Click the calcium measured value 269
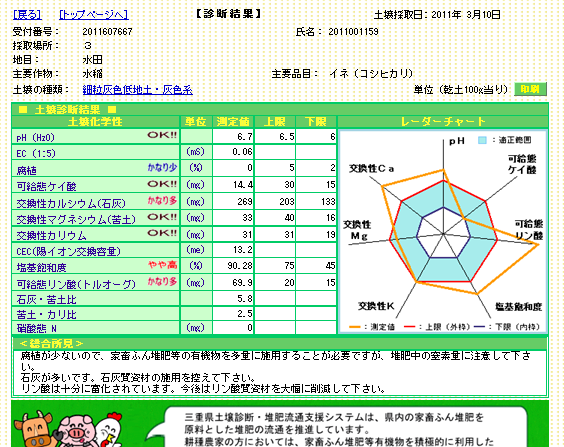The height and width of the screenshot is (447, 564). (x=245, y=201)
